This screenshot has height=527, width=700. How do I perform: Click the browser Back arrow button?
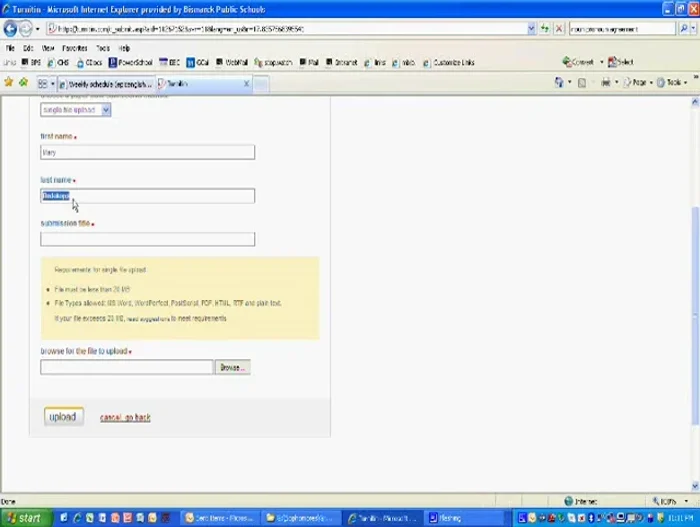pyautogui.click(x=11, y=29)
